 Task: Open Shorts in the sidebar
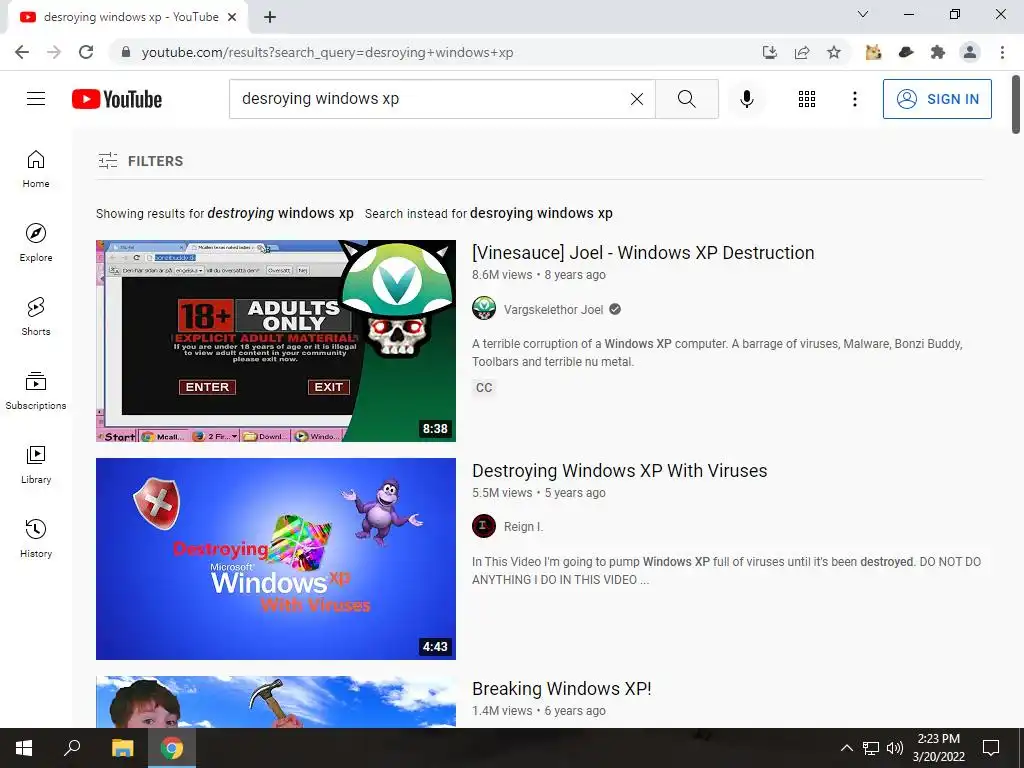[x=36, y=316]
